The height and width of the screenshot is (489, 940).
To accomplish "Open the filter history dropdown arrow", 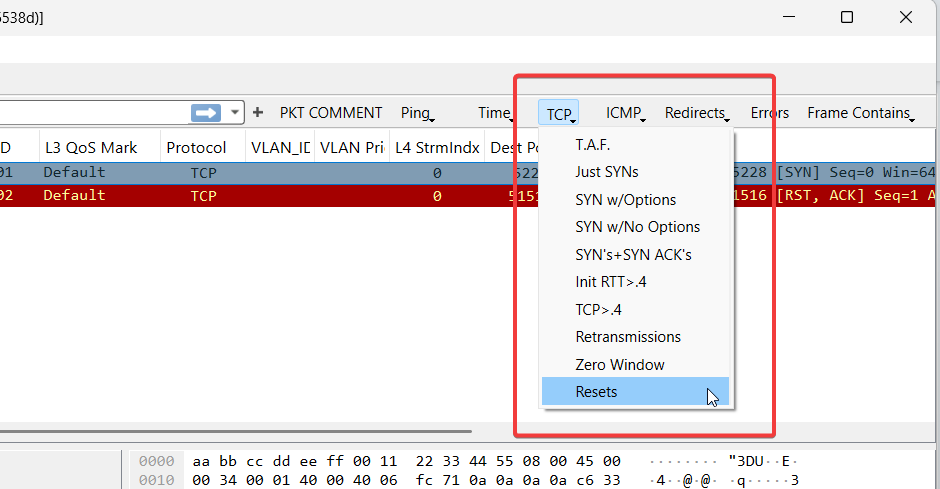I will (x=235, y=113).
